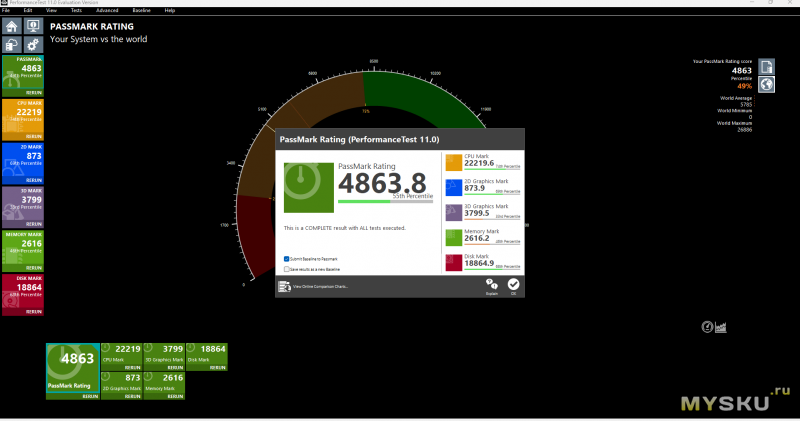This screenshot has height=421, width=800.
Task: Open the Preferences gears icon
Action: point(33,45)
